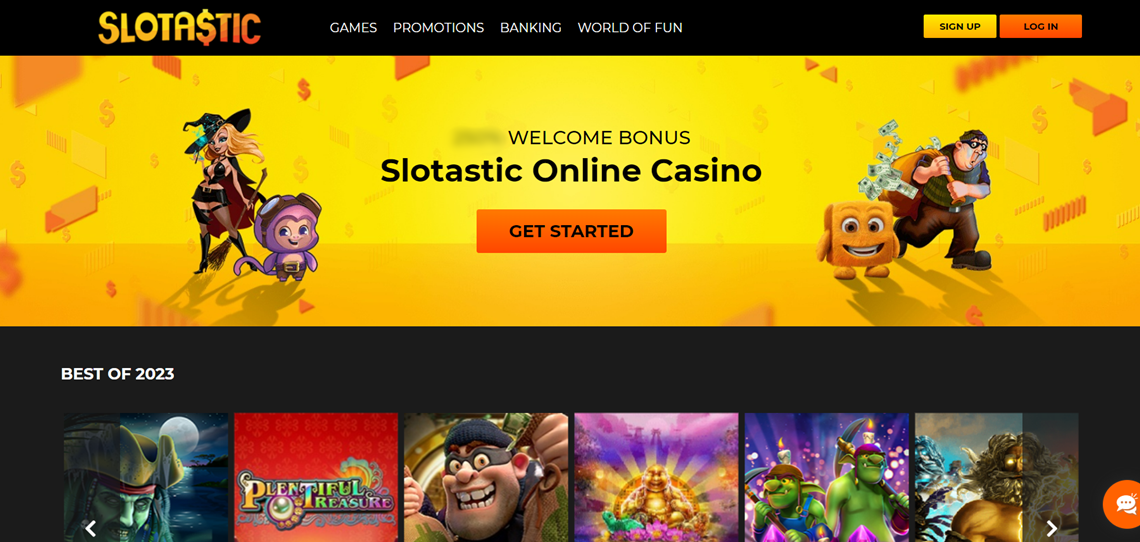The height and width of the screenshot is (542, 1140).
Task: Click the left carousel arrow
Action: point(91,529)
